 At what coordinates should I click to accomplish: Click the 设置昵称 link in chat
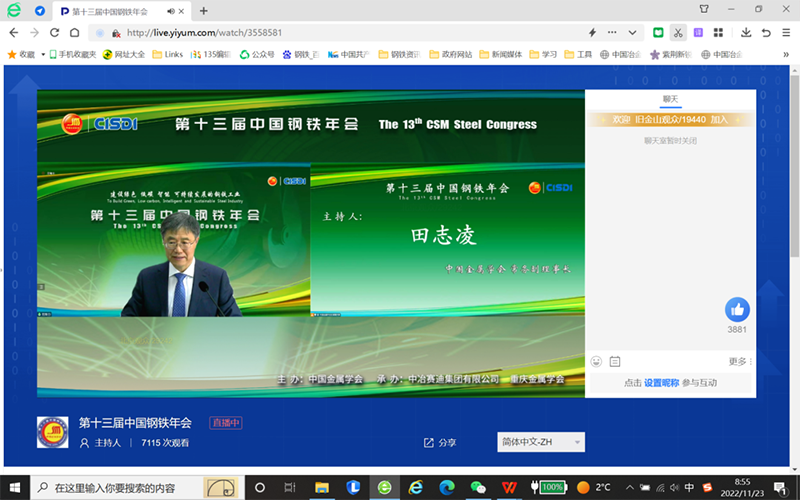tap(661, 383)
